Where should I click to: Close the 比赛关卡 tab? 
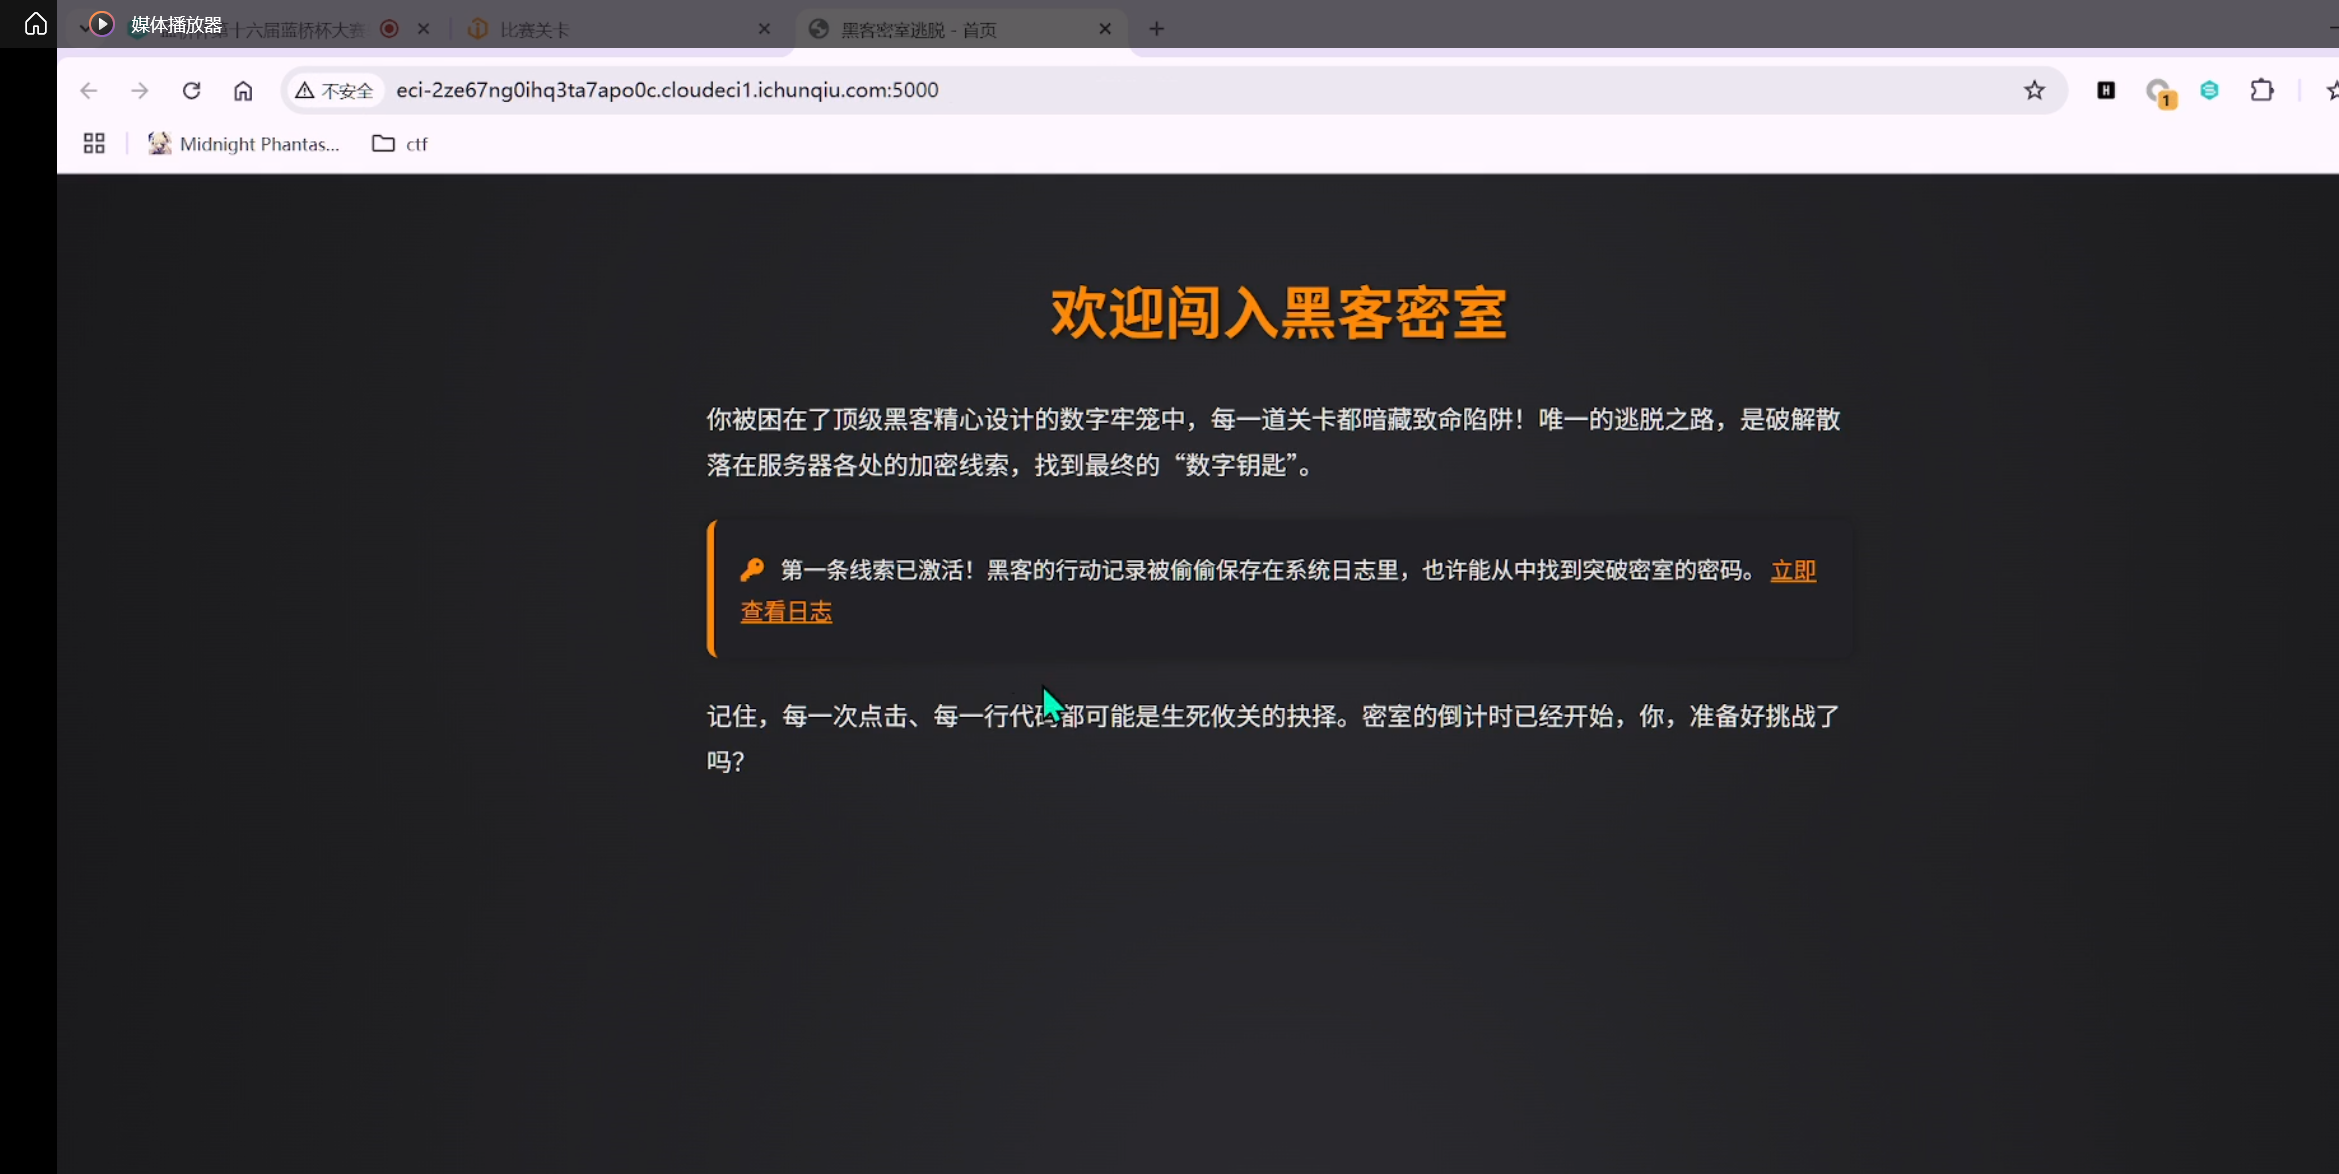[x=764, y=29]
